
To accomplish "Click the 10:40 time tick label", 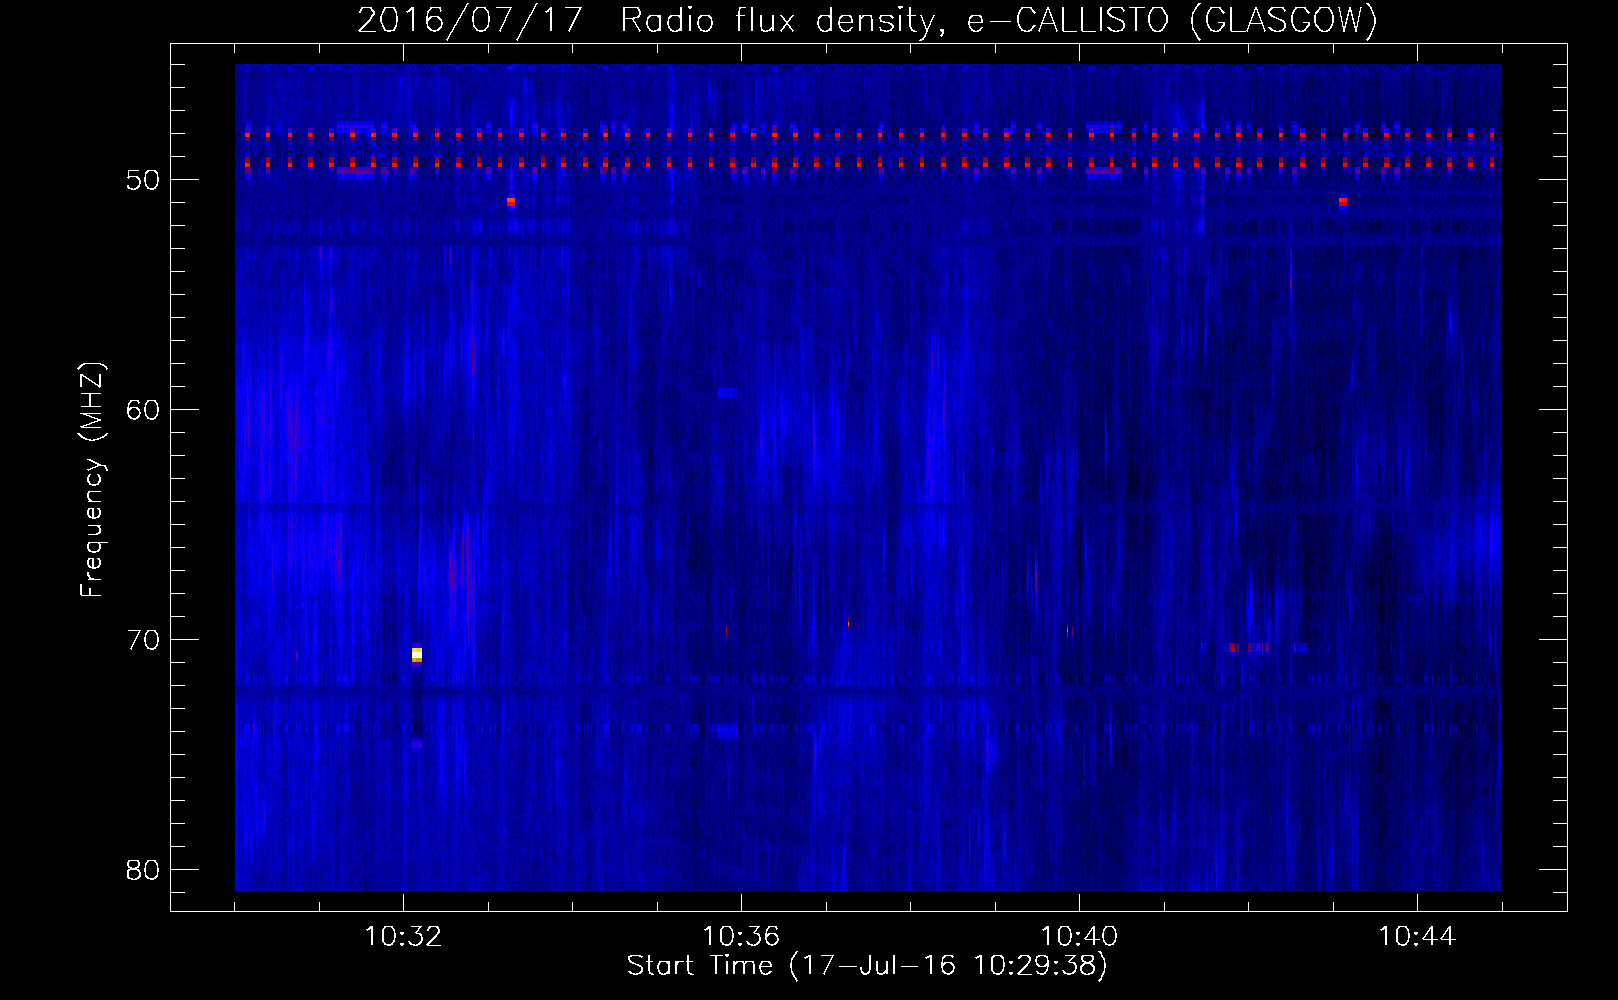I will pyautogui.click(x=1079, y=937).
